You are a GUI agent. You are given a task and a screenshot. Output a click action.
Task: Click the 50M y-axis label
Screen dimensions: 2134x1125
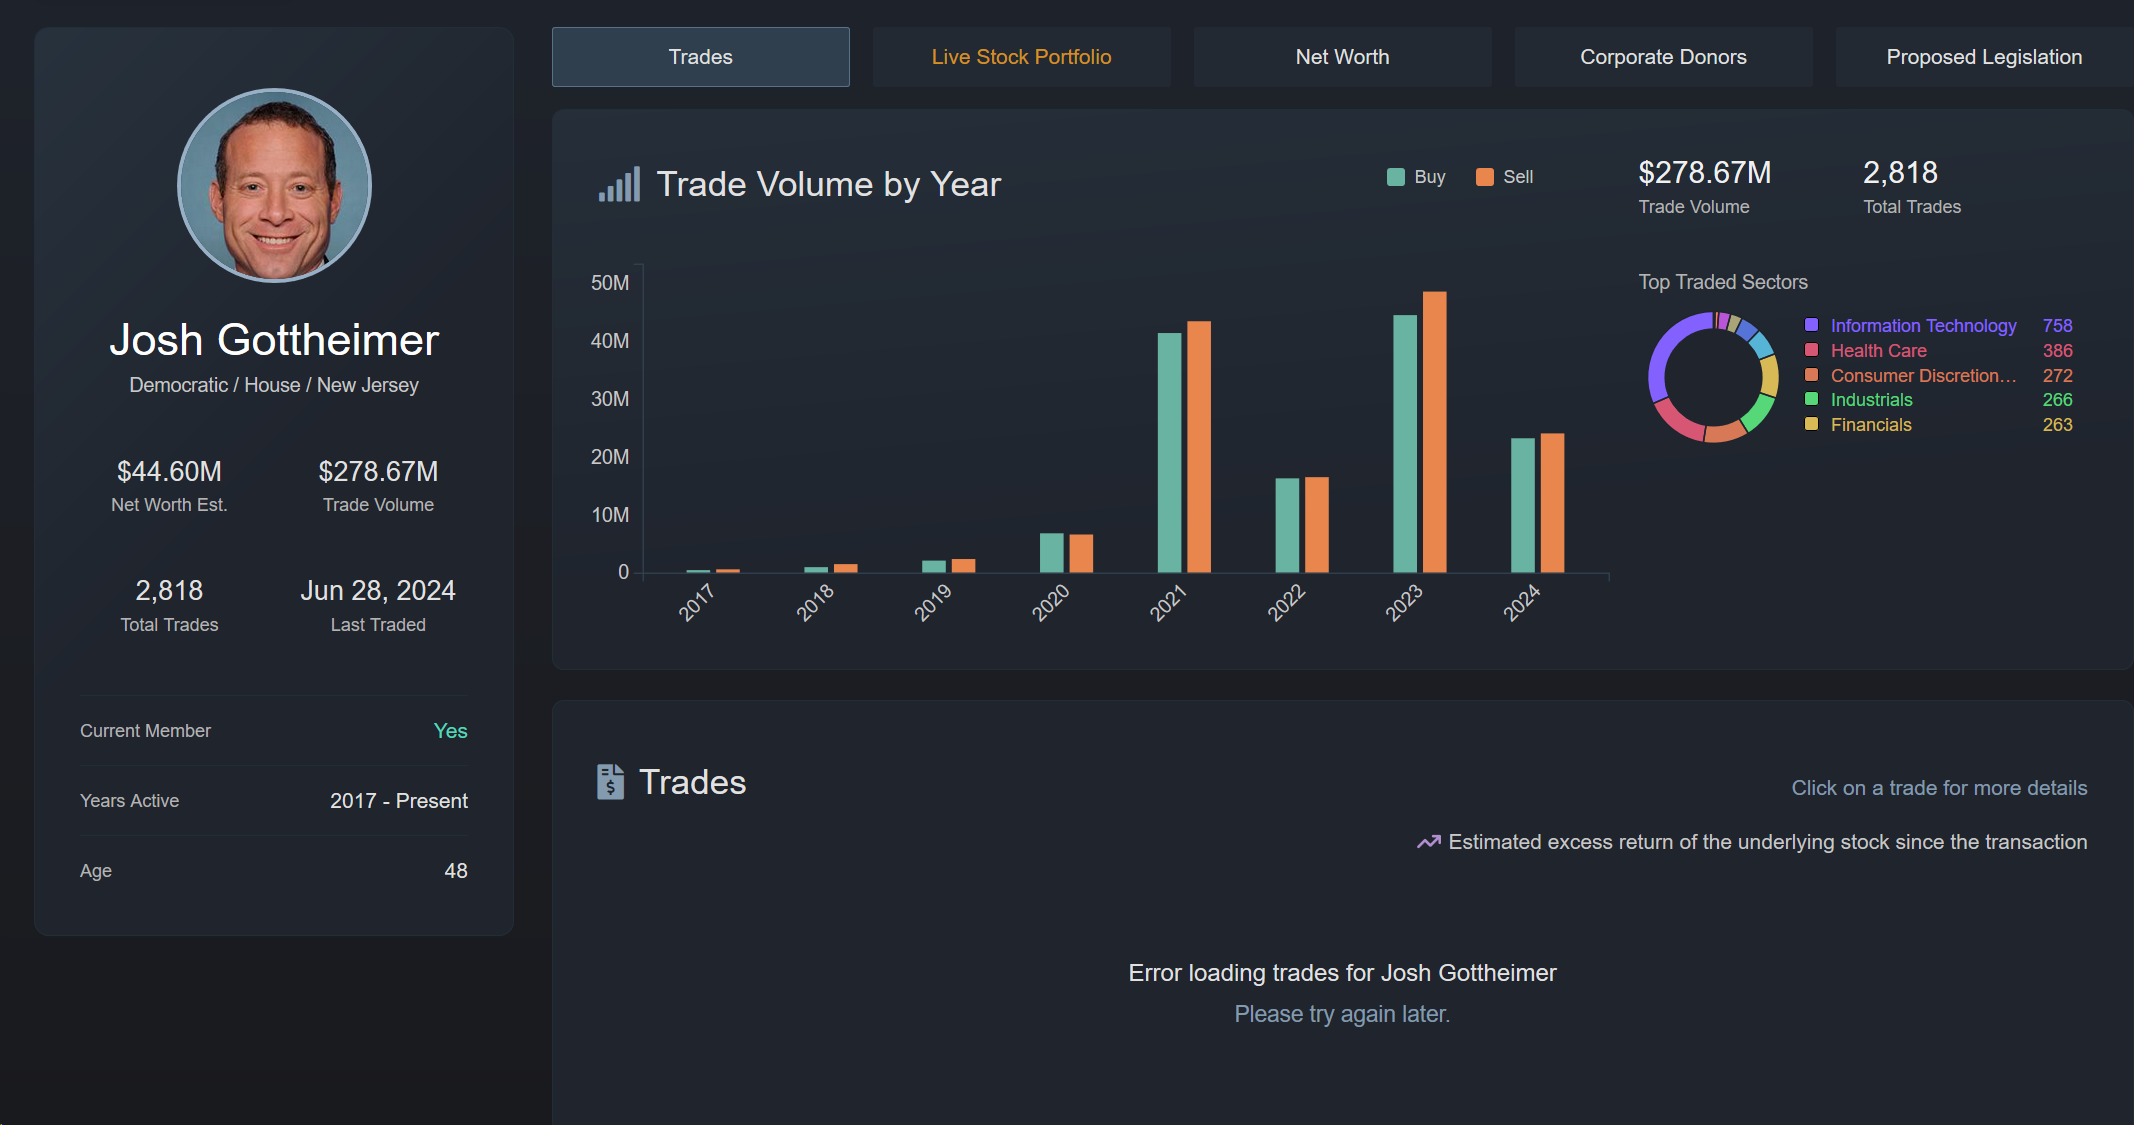click(610, 283)
